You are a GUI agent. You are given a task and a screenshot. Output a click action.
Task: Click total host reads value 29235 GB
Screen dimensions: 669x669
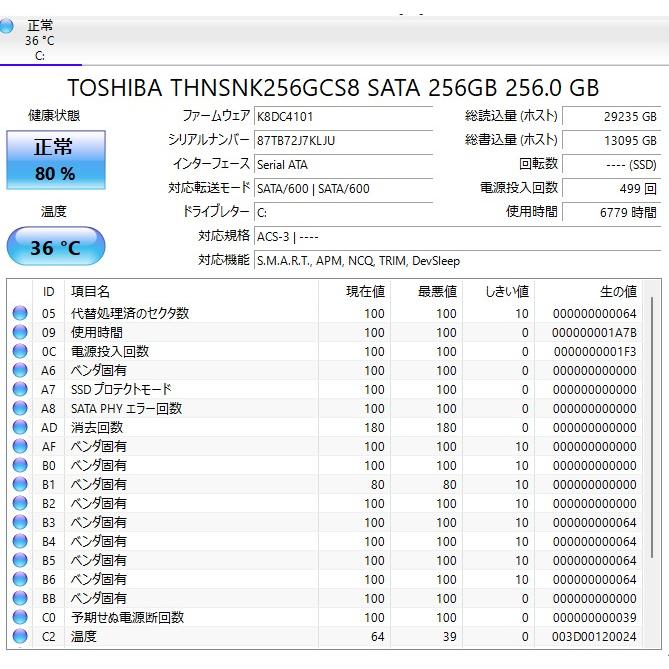[611, 116]
